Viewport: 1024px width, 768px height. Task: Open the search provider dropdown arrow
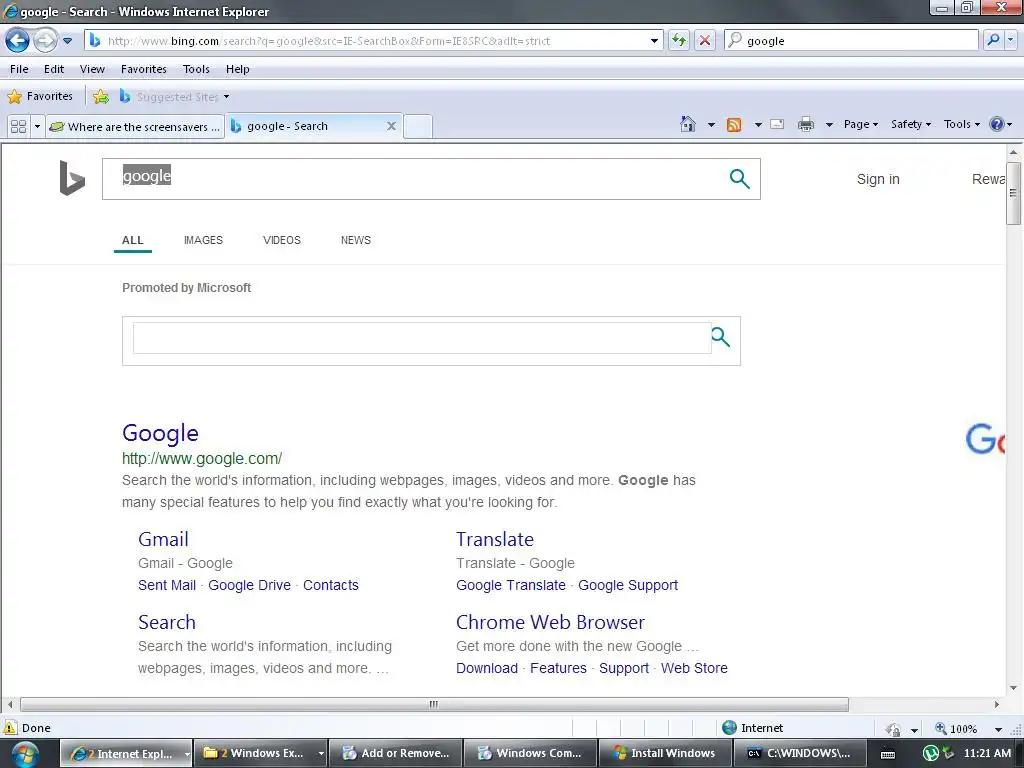1010,40
